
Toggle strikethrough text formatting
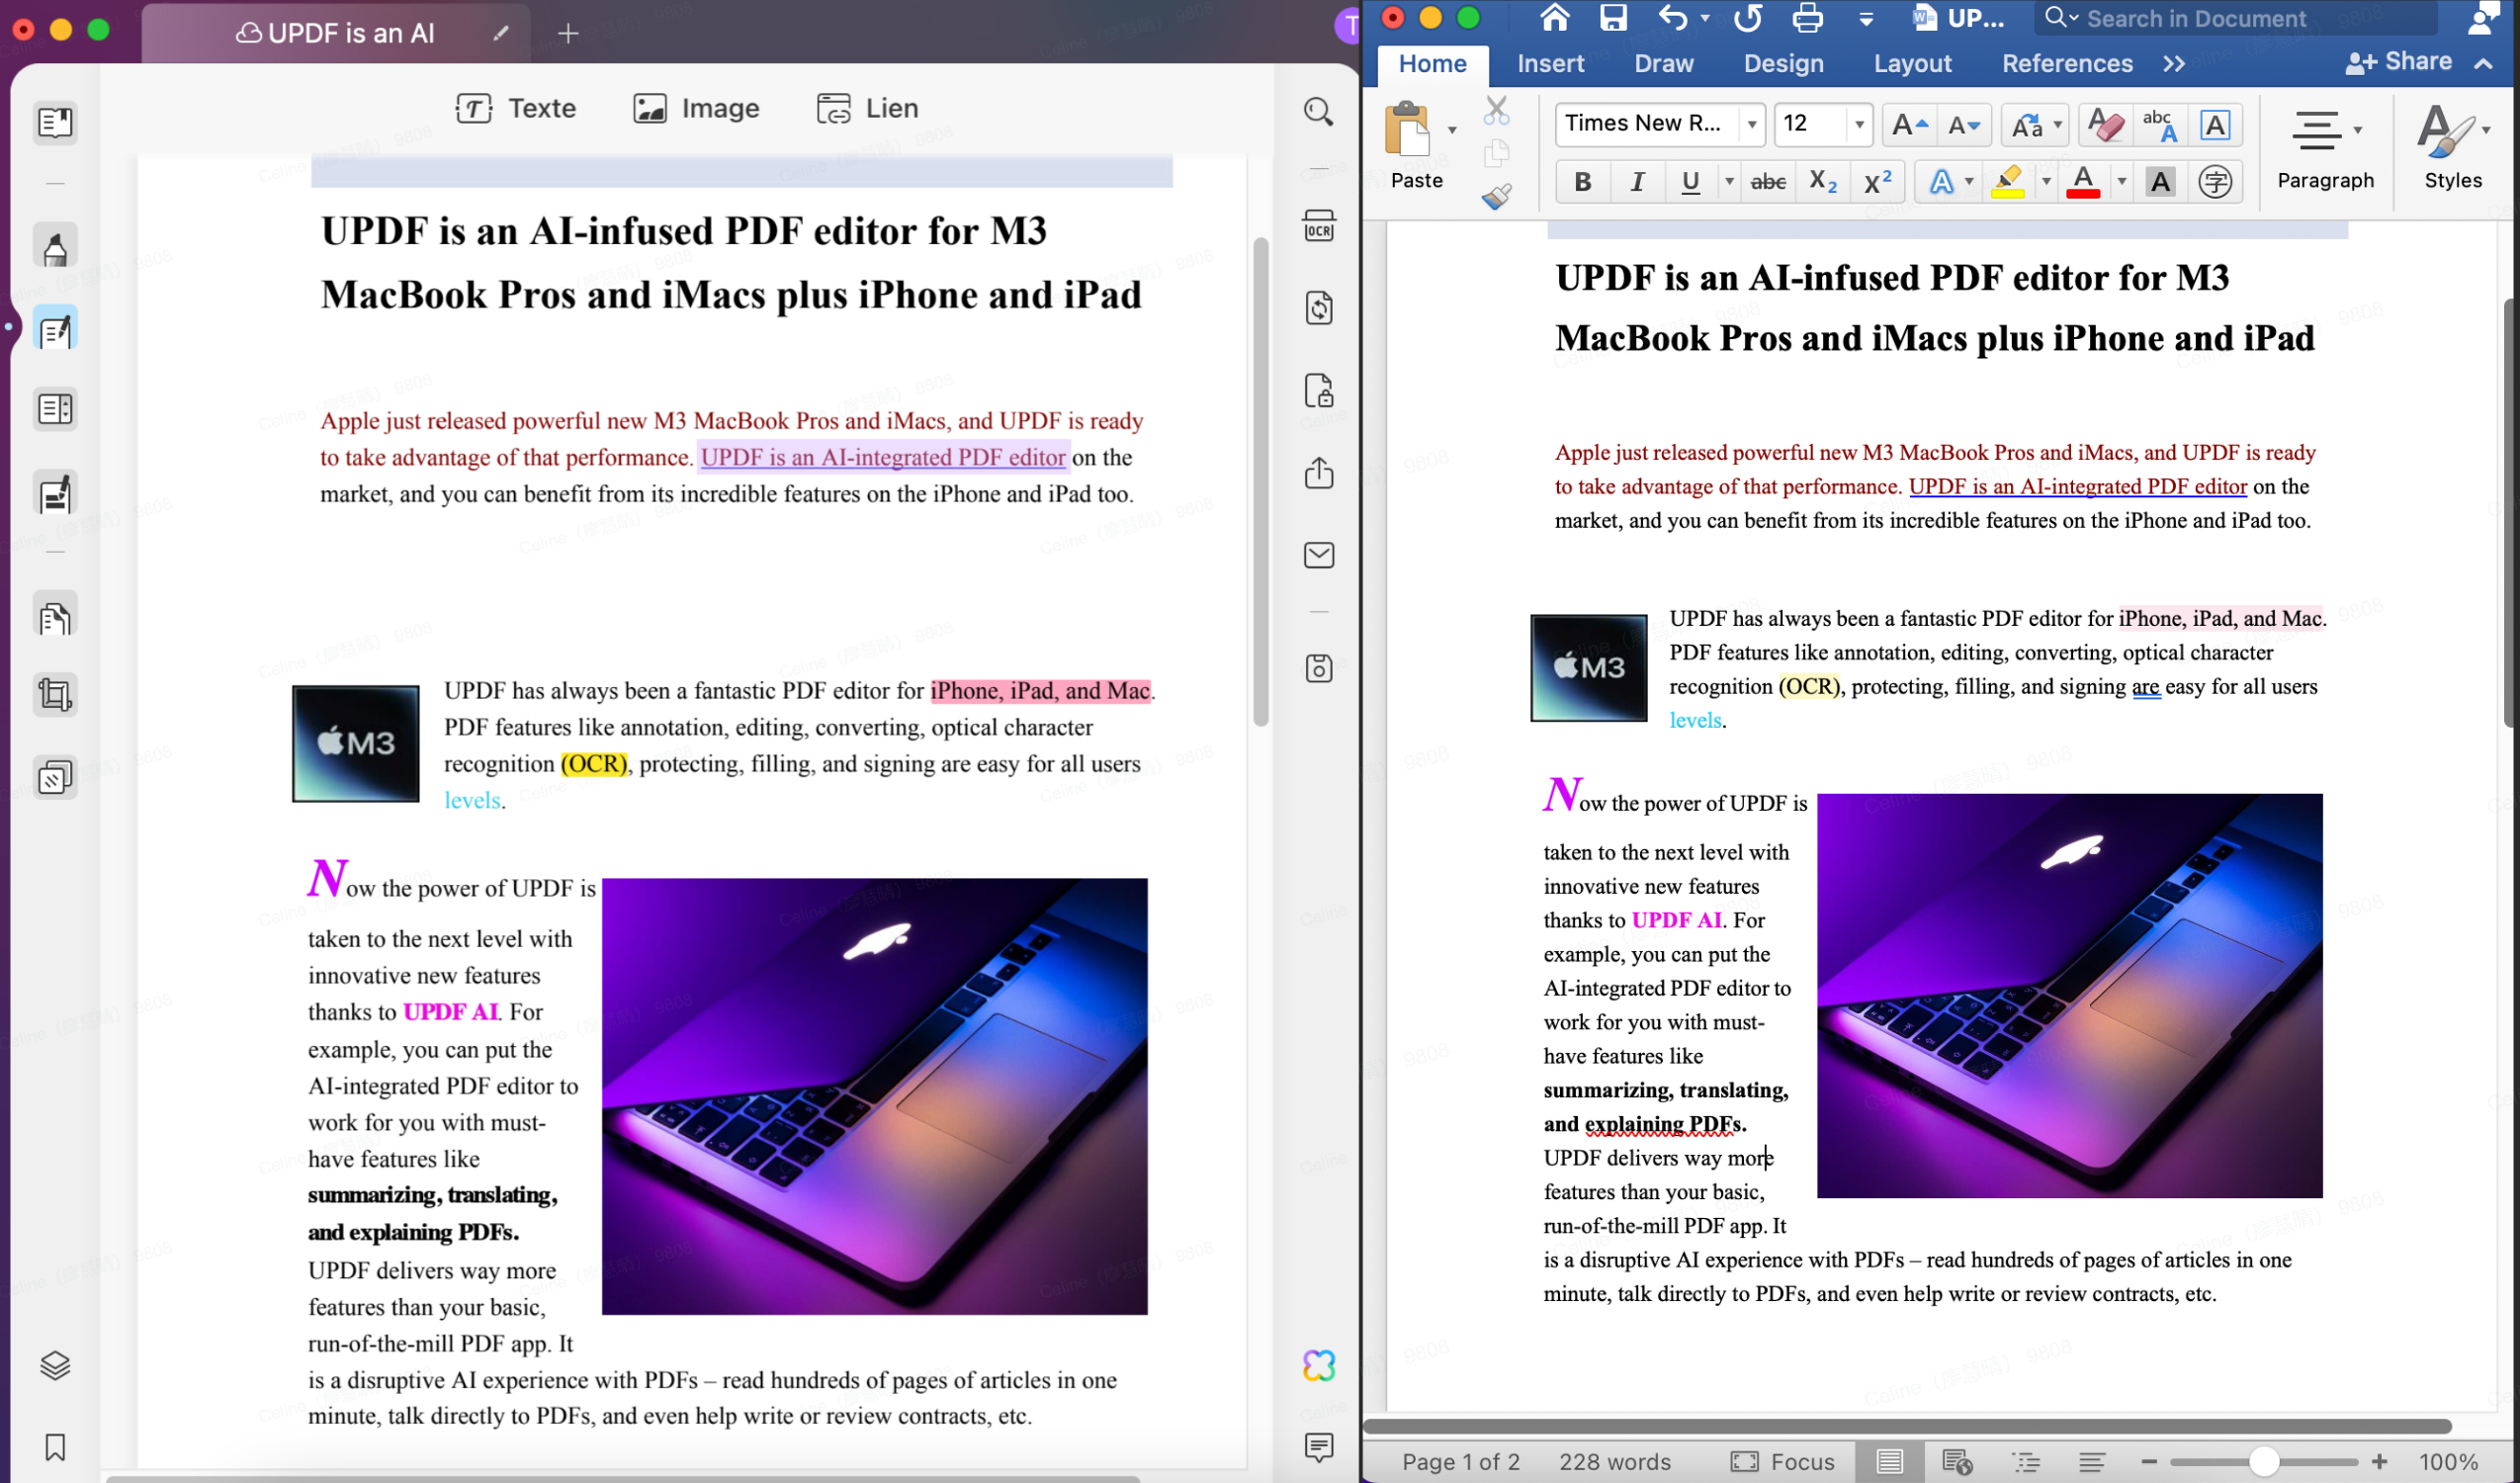point(1768,182)
